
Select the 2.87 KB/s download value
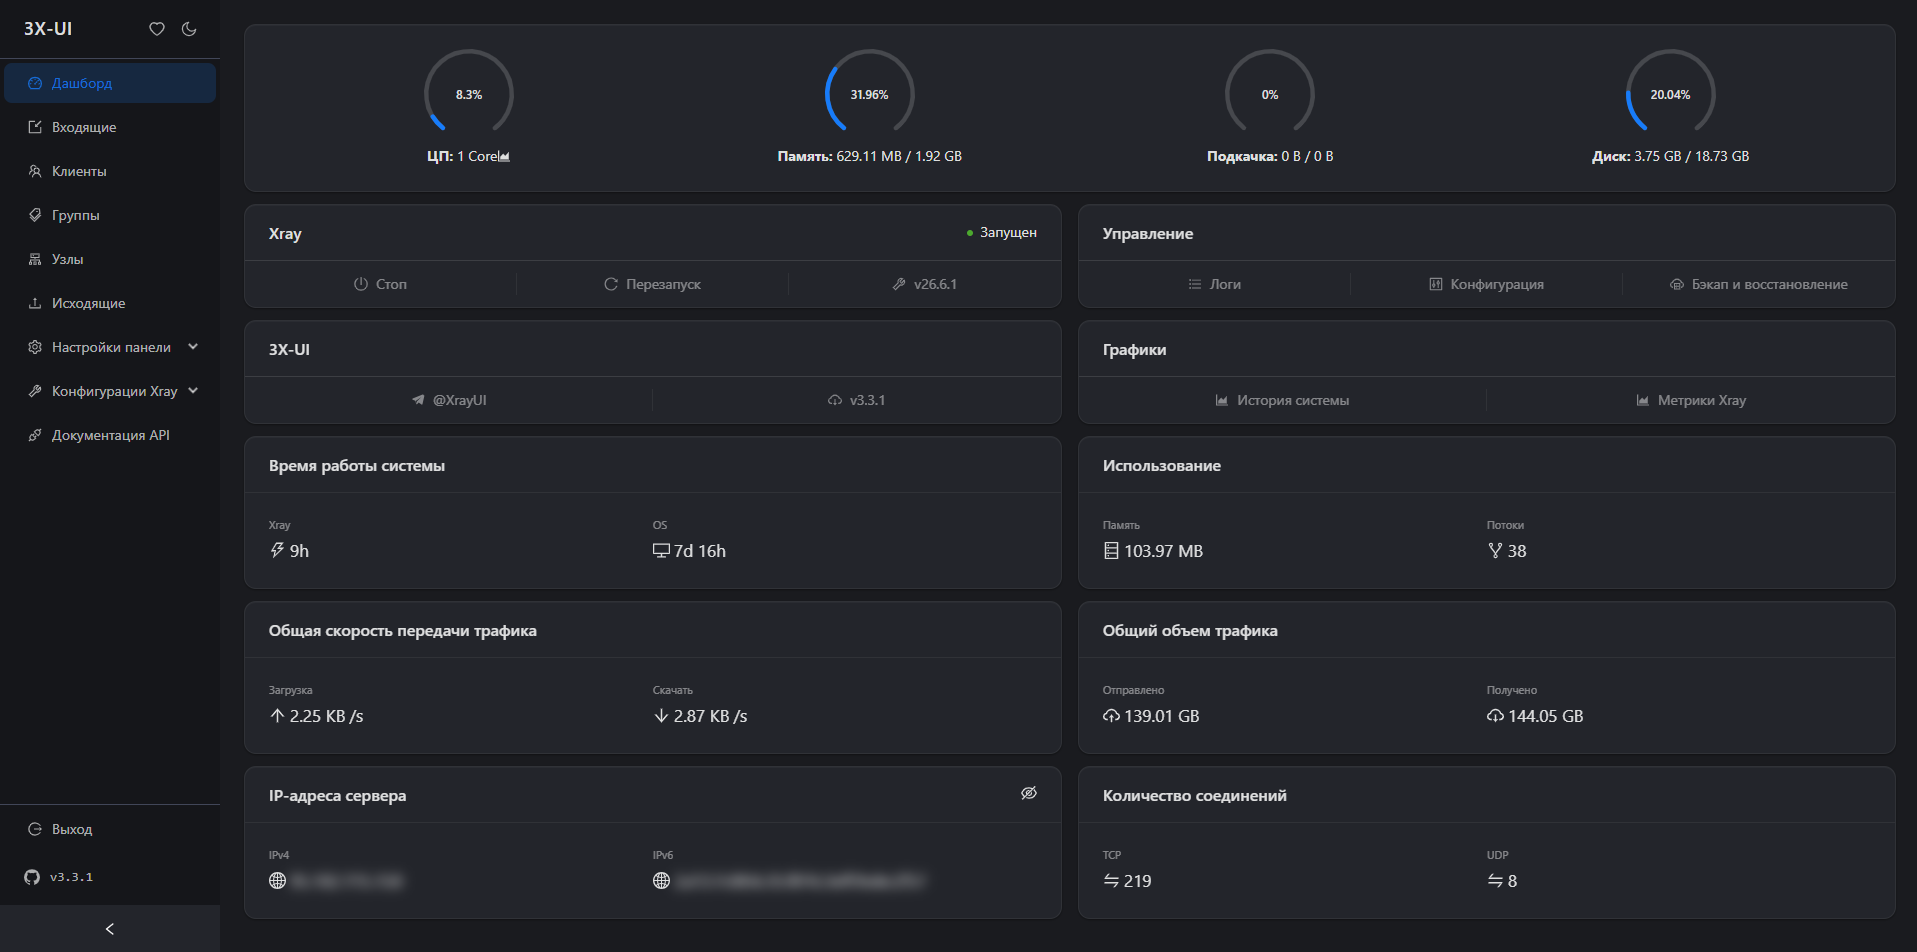[x=711, y=716]
